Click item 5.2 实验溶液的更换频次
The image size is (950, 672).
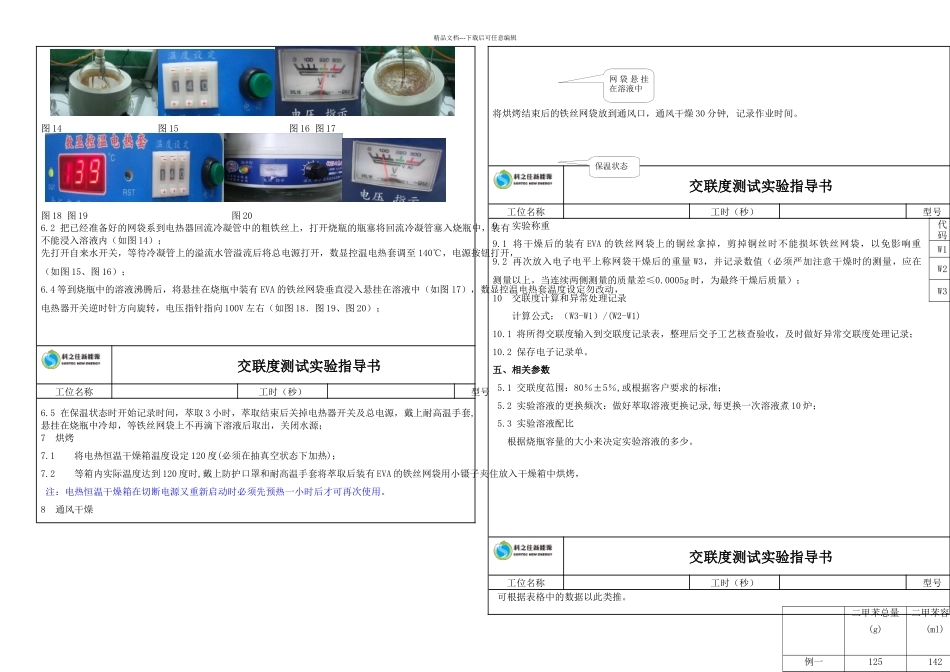(x=657, y=405)
